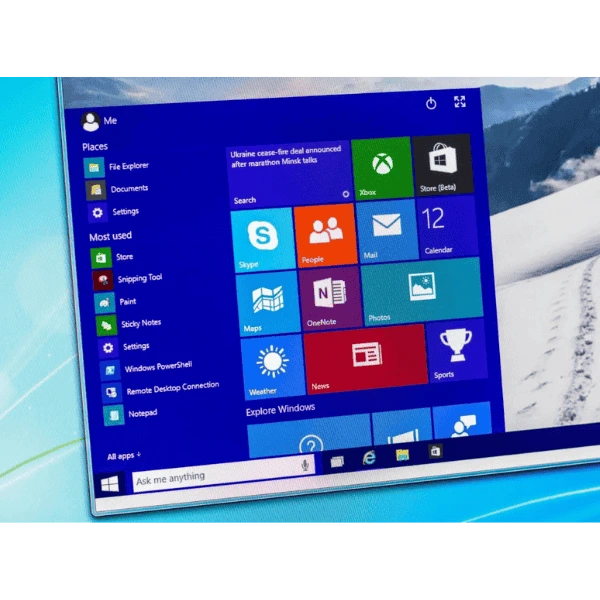
Task: Launch Windows PowerShell
Action: point(146,369)
